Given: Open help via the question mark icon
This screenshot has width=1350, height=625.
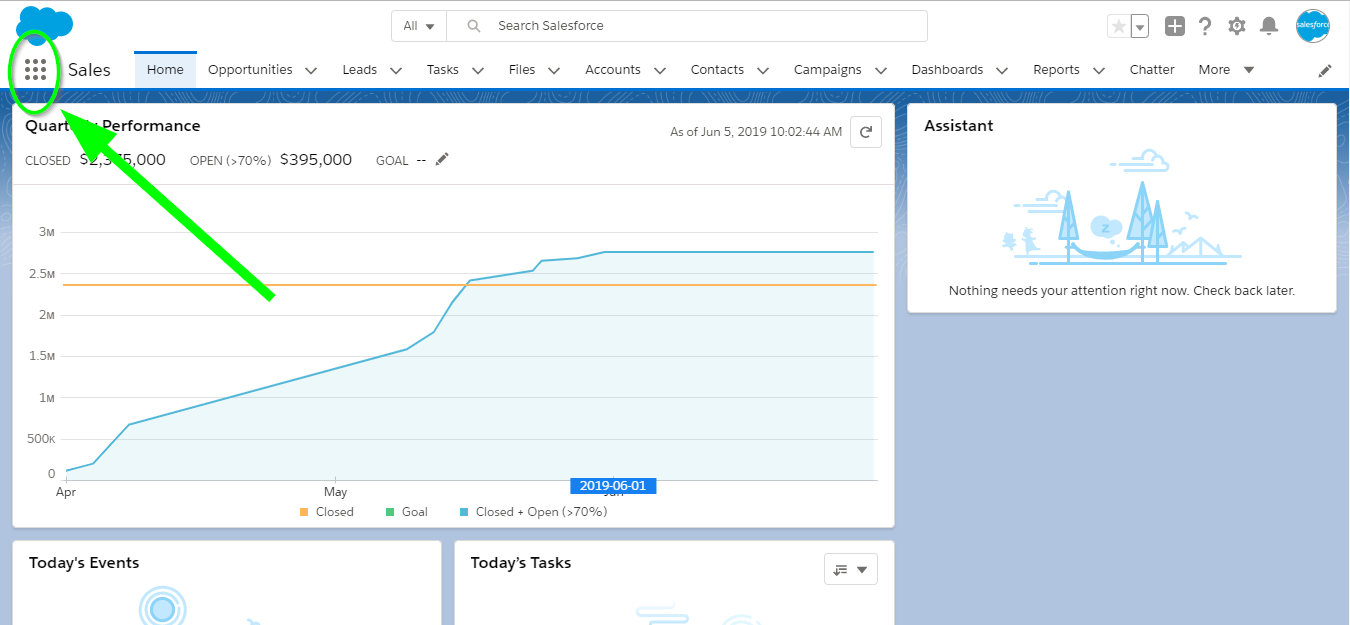Looking at the screenshot, I should pos(1205,26).
